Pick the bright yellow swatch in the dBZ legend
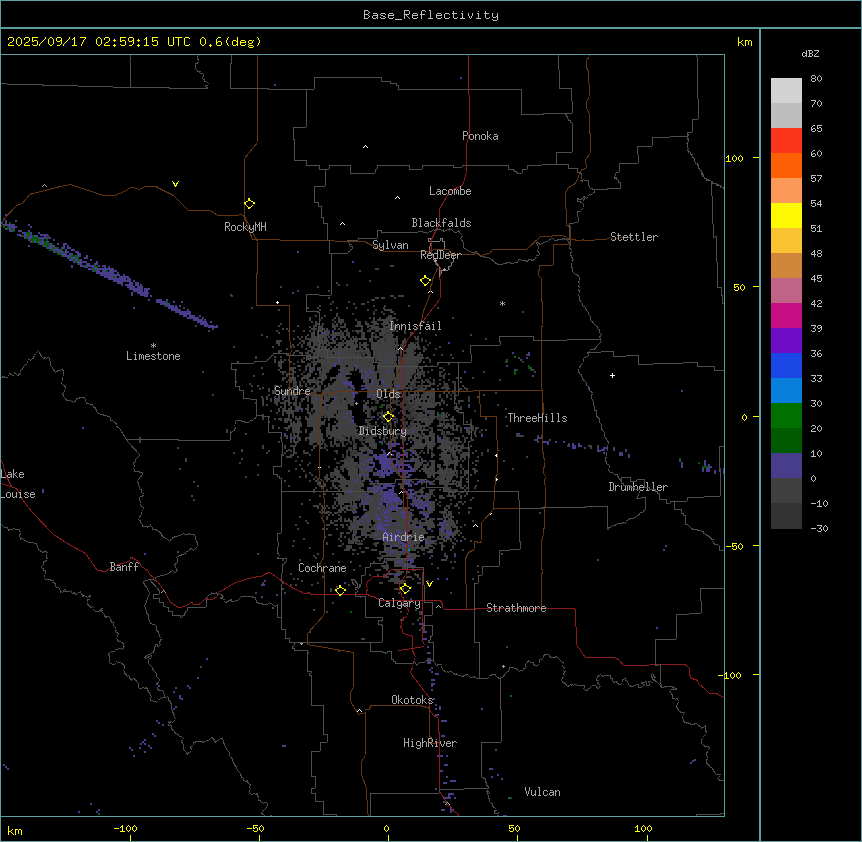 tap(786, 215)
